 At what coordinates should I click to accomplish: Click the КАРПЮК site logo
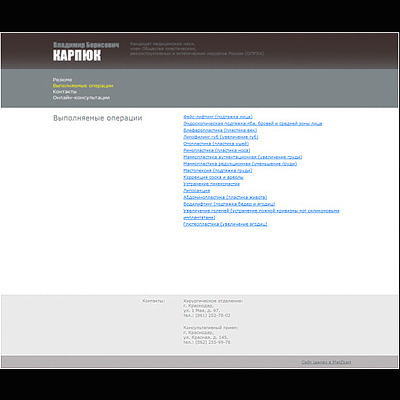tap(77, 55)
